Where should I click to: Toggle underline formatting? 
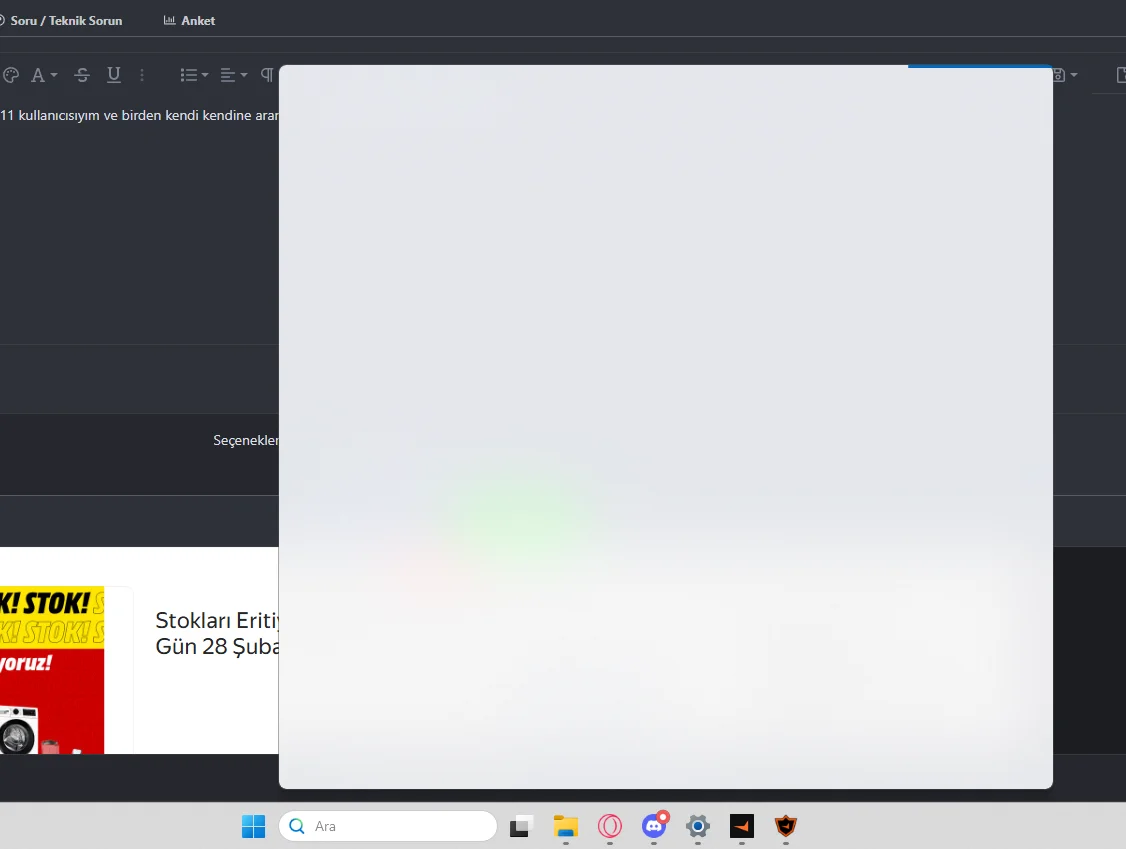tap(113, 75)
